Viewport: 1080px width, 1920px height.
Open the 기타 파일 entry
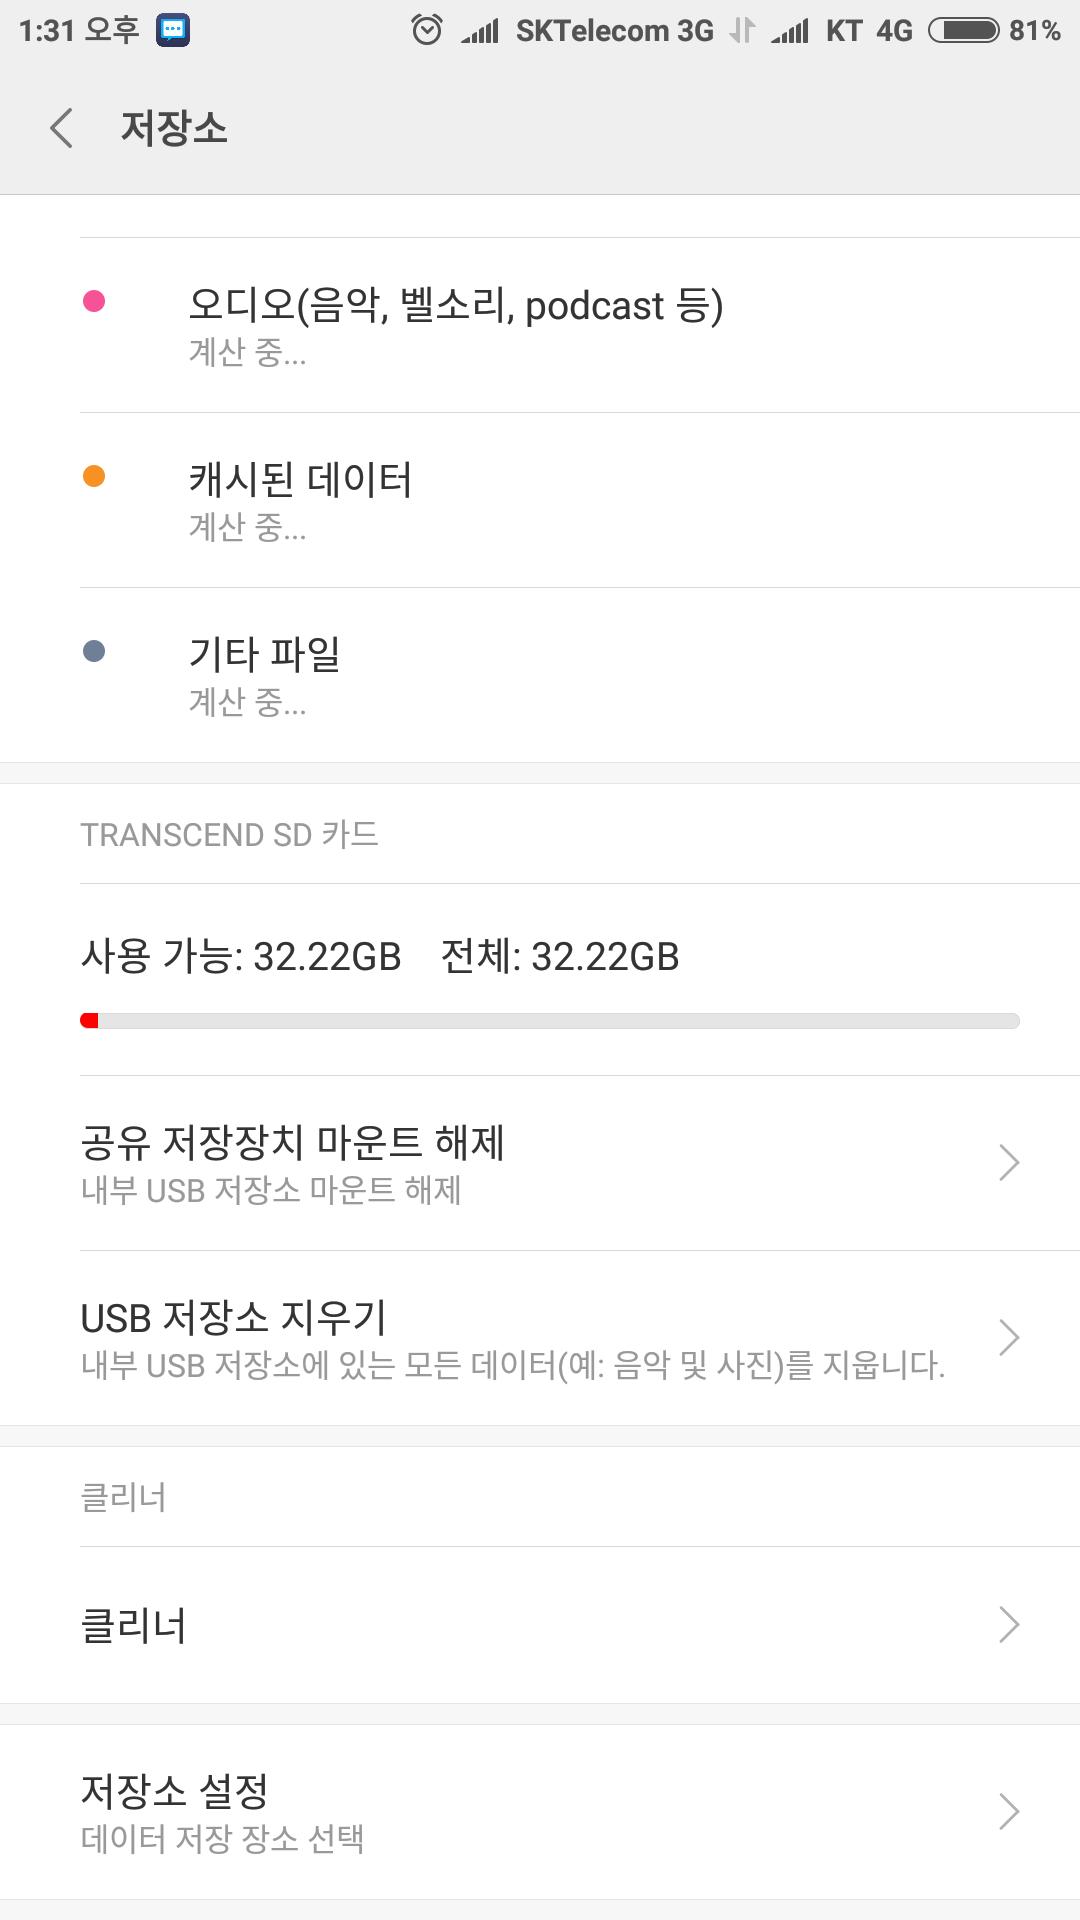[265, 656]
